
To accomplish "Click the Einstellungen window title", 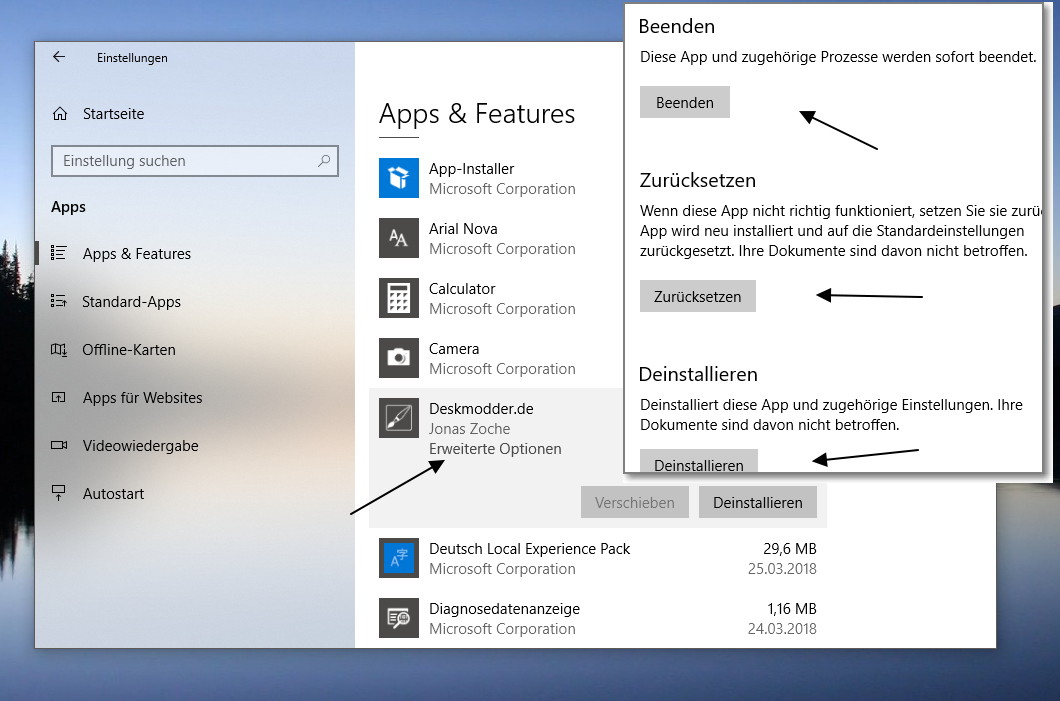I will (132, 57).
